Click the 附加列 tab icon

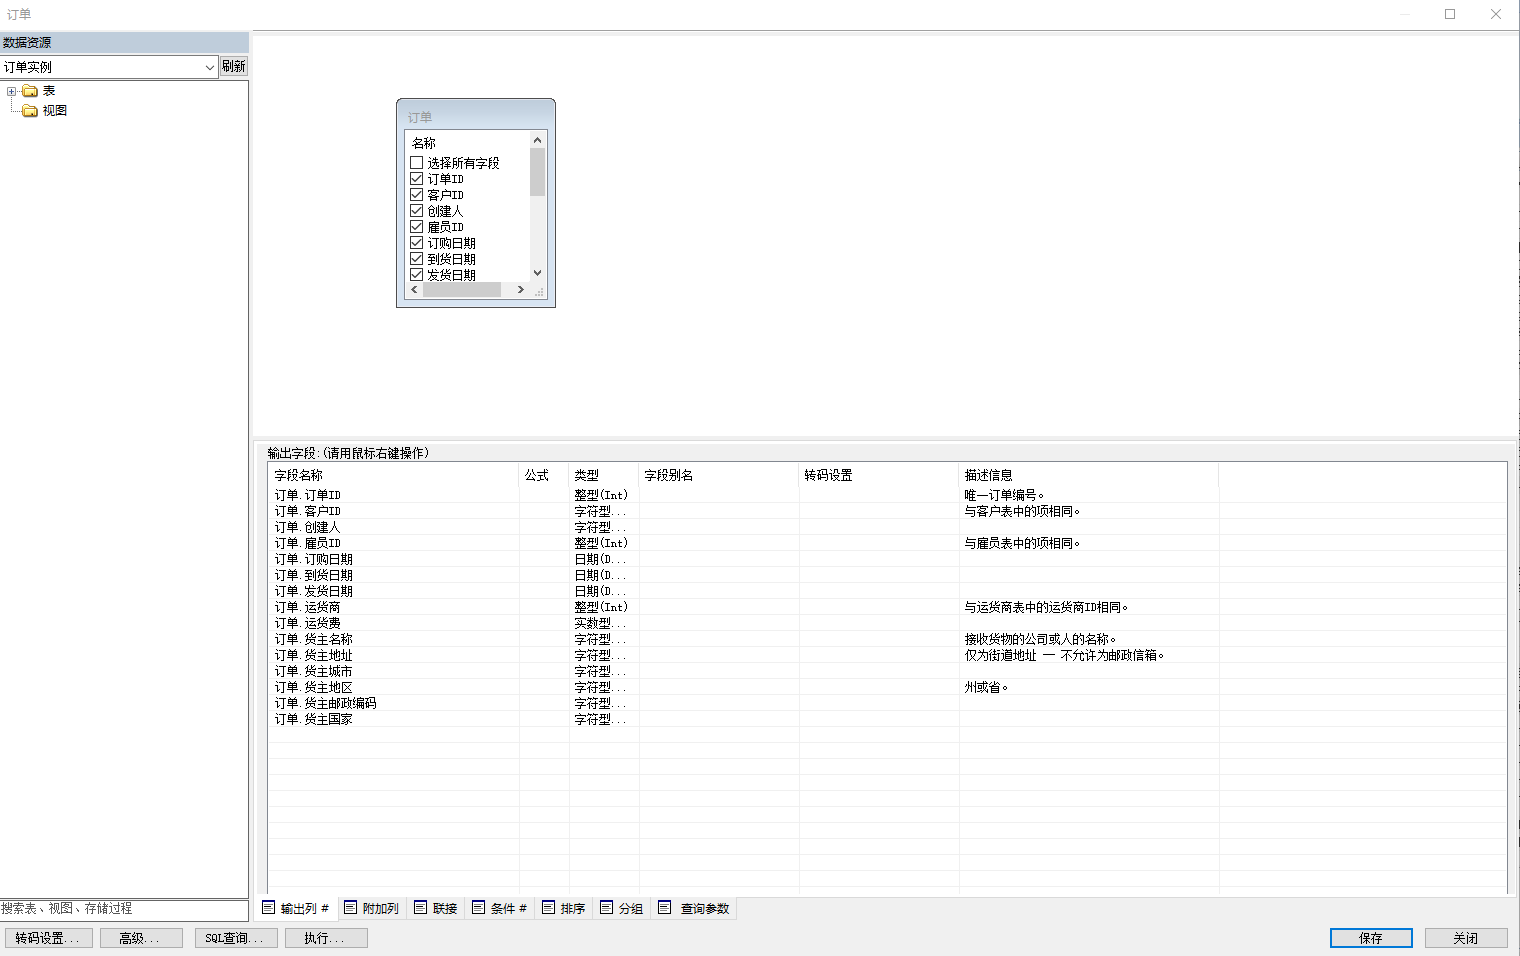[x=350, y=908]
